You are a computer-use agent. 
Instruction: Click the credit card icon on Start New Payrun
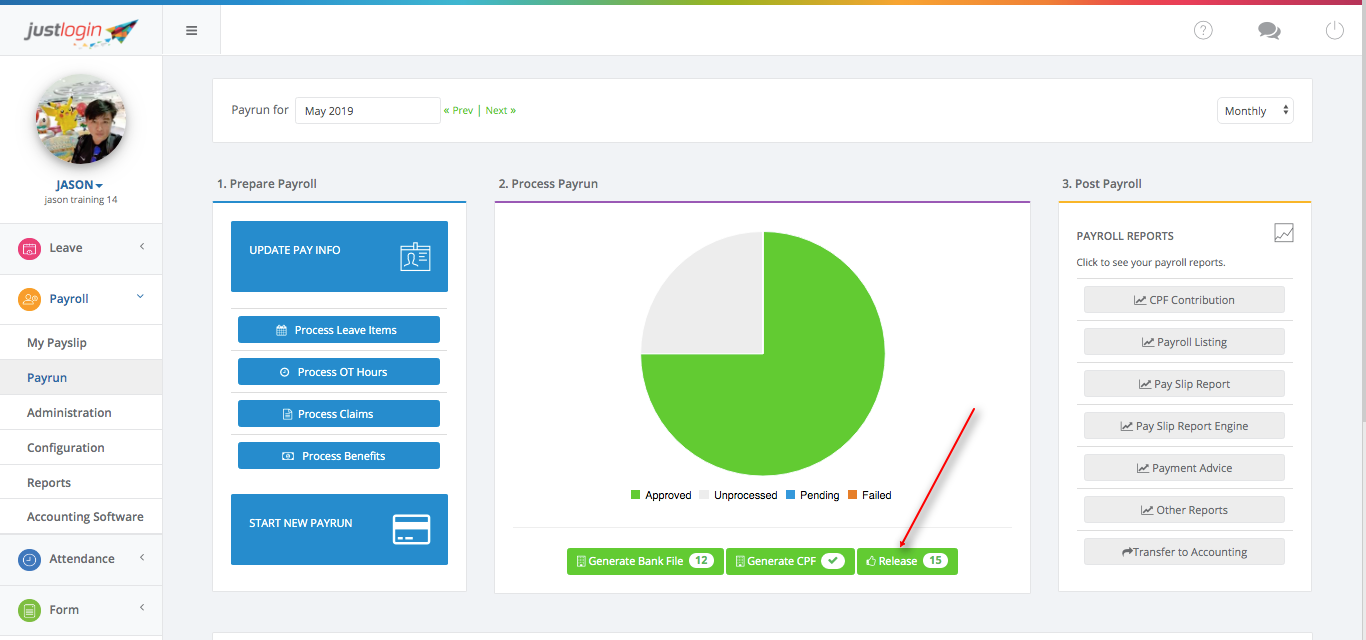tap(411, 529)
